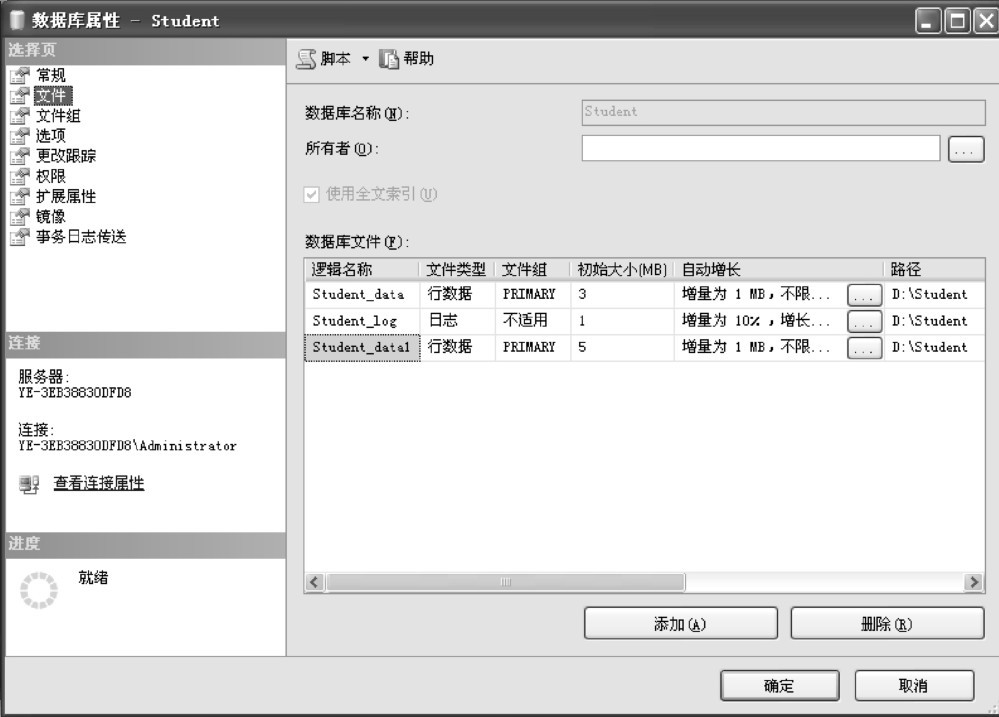Maximize the 数据库属性 window
999x717 pixels.
coord(956,21)
